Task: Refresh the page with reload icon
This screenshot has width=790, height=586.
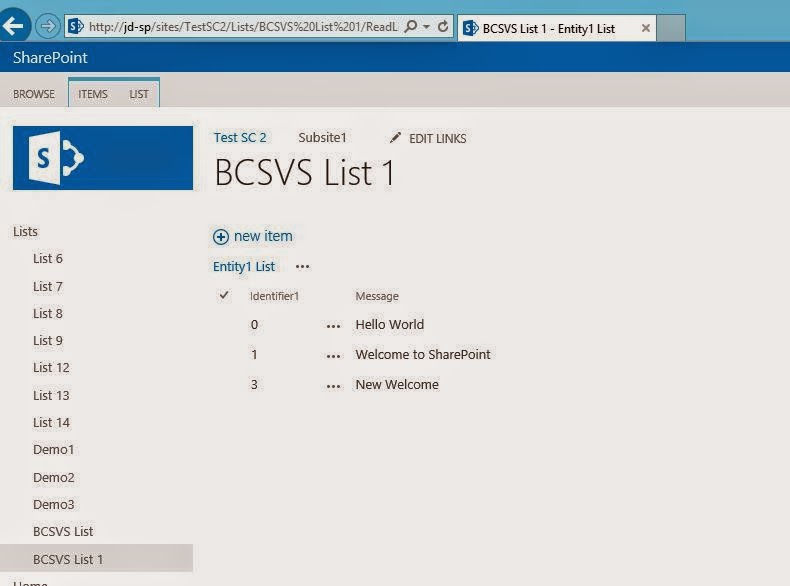Action: [443, 26]
